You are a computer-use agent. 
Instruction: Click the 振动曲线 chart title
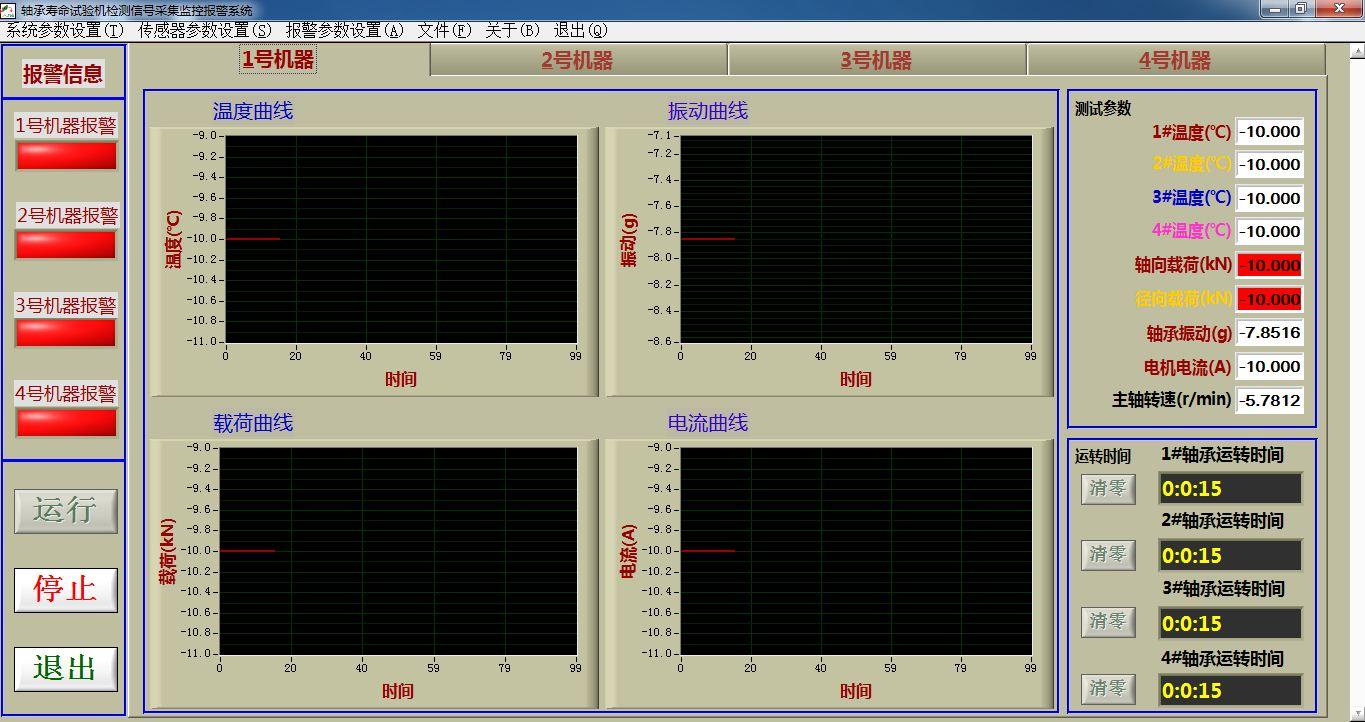pyautogui.click(x=708, y=111)
